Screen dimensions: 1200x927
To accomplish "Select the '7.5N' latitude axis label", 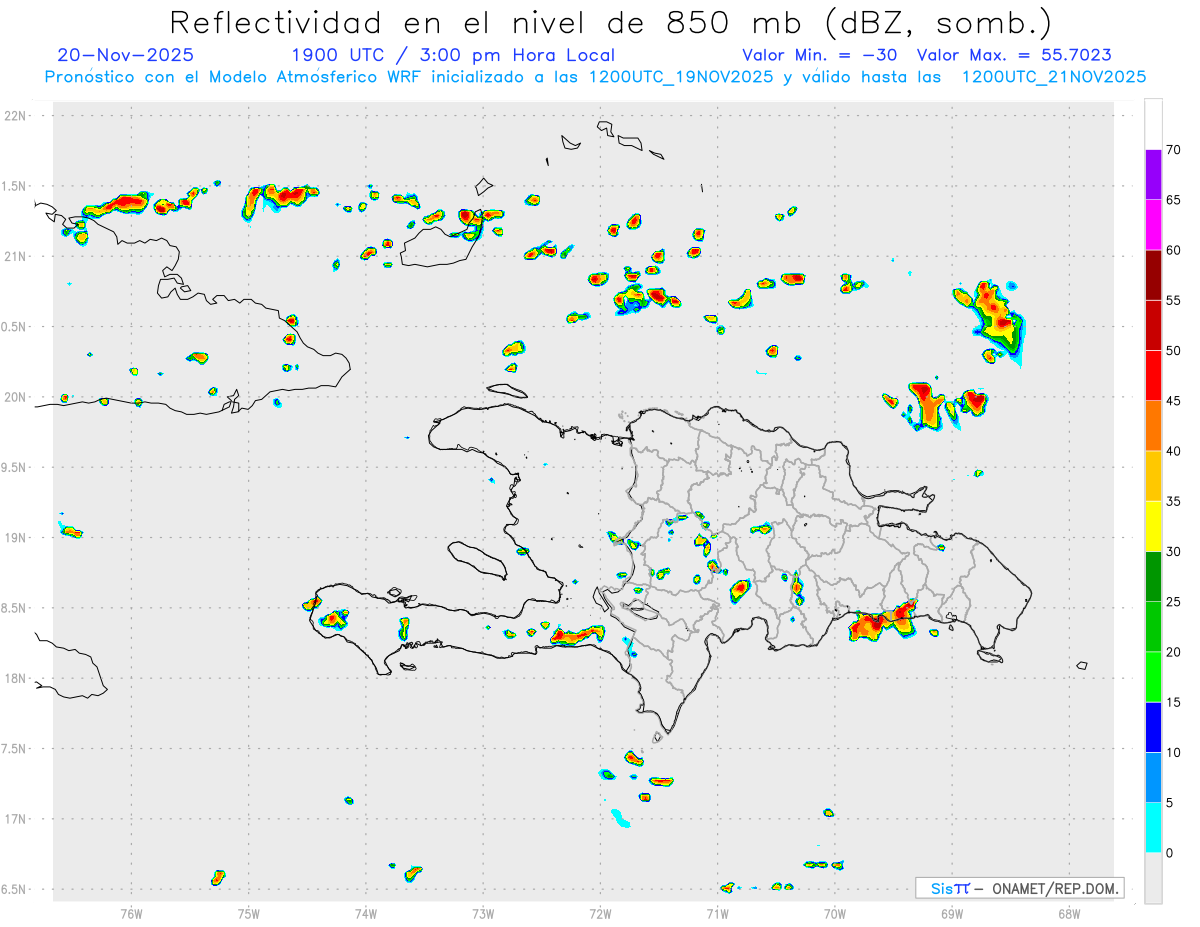I will coord(15,749).
